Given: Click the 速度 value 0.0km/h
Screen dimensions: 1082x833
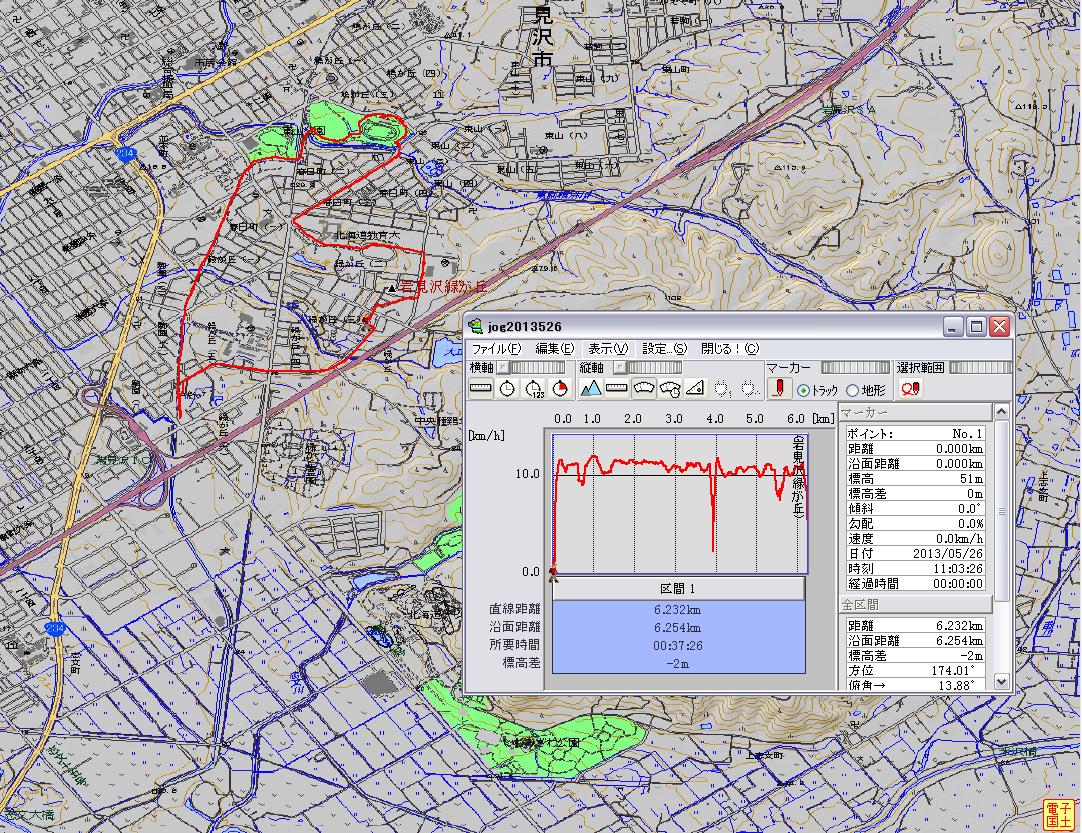Looking at the screenshot, I should [959, 539].
